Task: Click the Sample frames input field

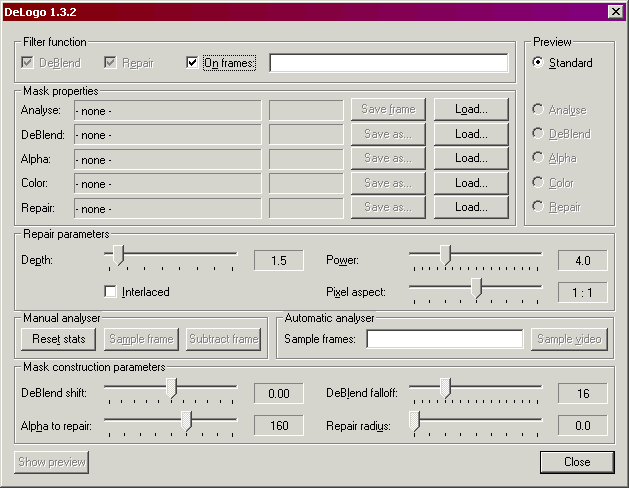Action: pos(445,339)
